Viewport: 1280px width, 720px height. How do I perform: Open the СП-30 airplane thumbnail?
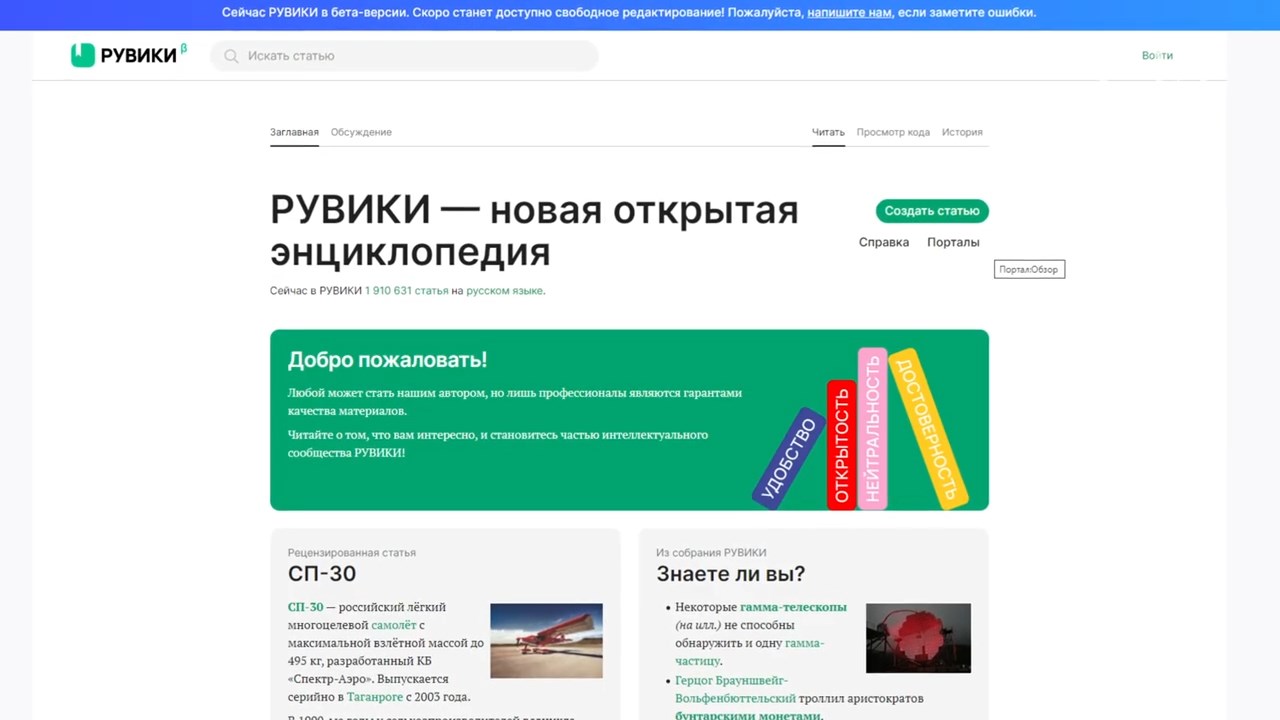point(546,640)
